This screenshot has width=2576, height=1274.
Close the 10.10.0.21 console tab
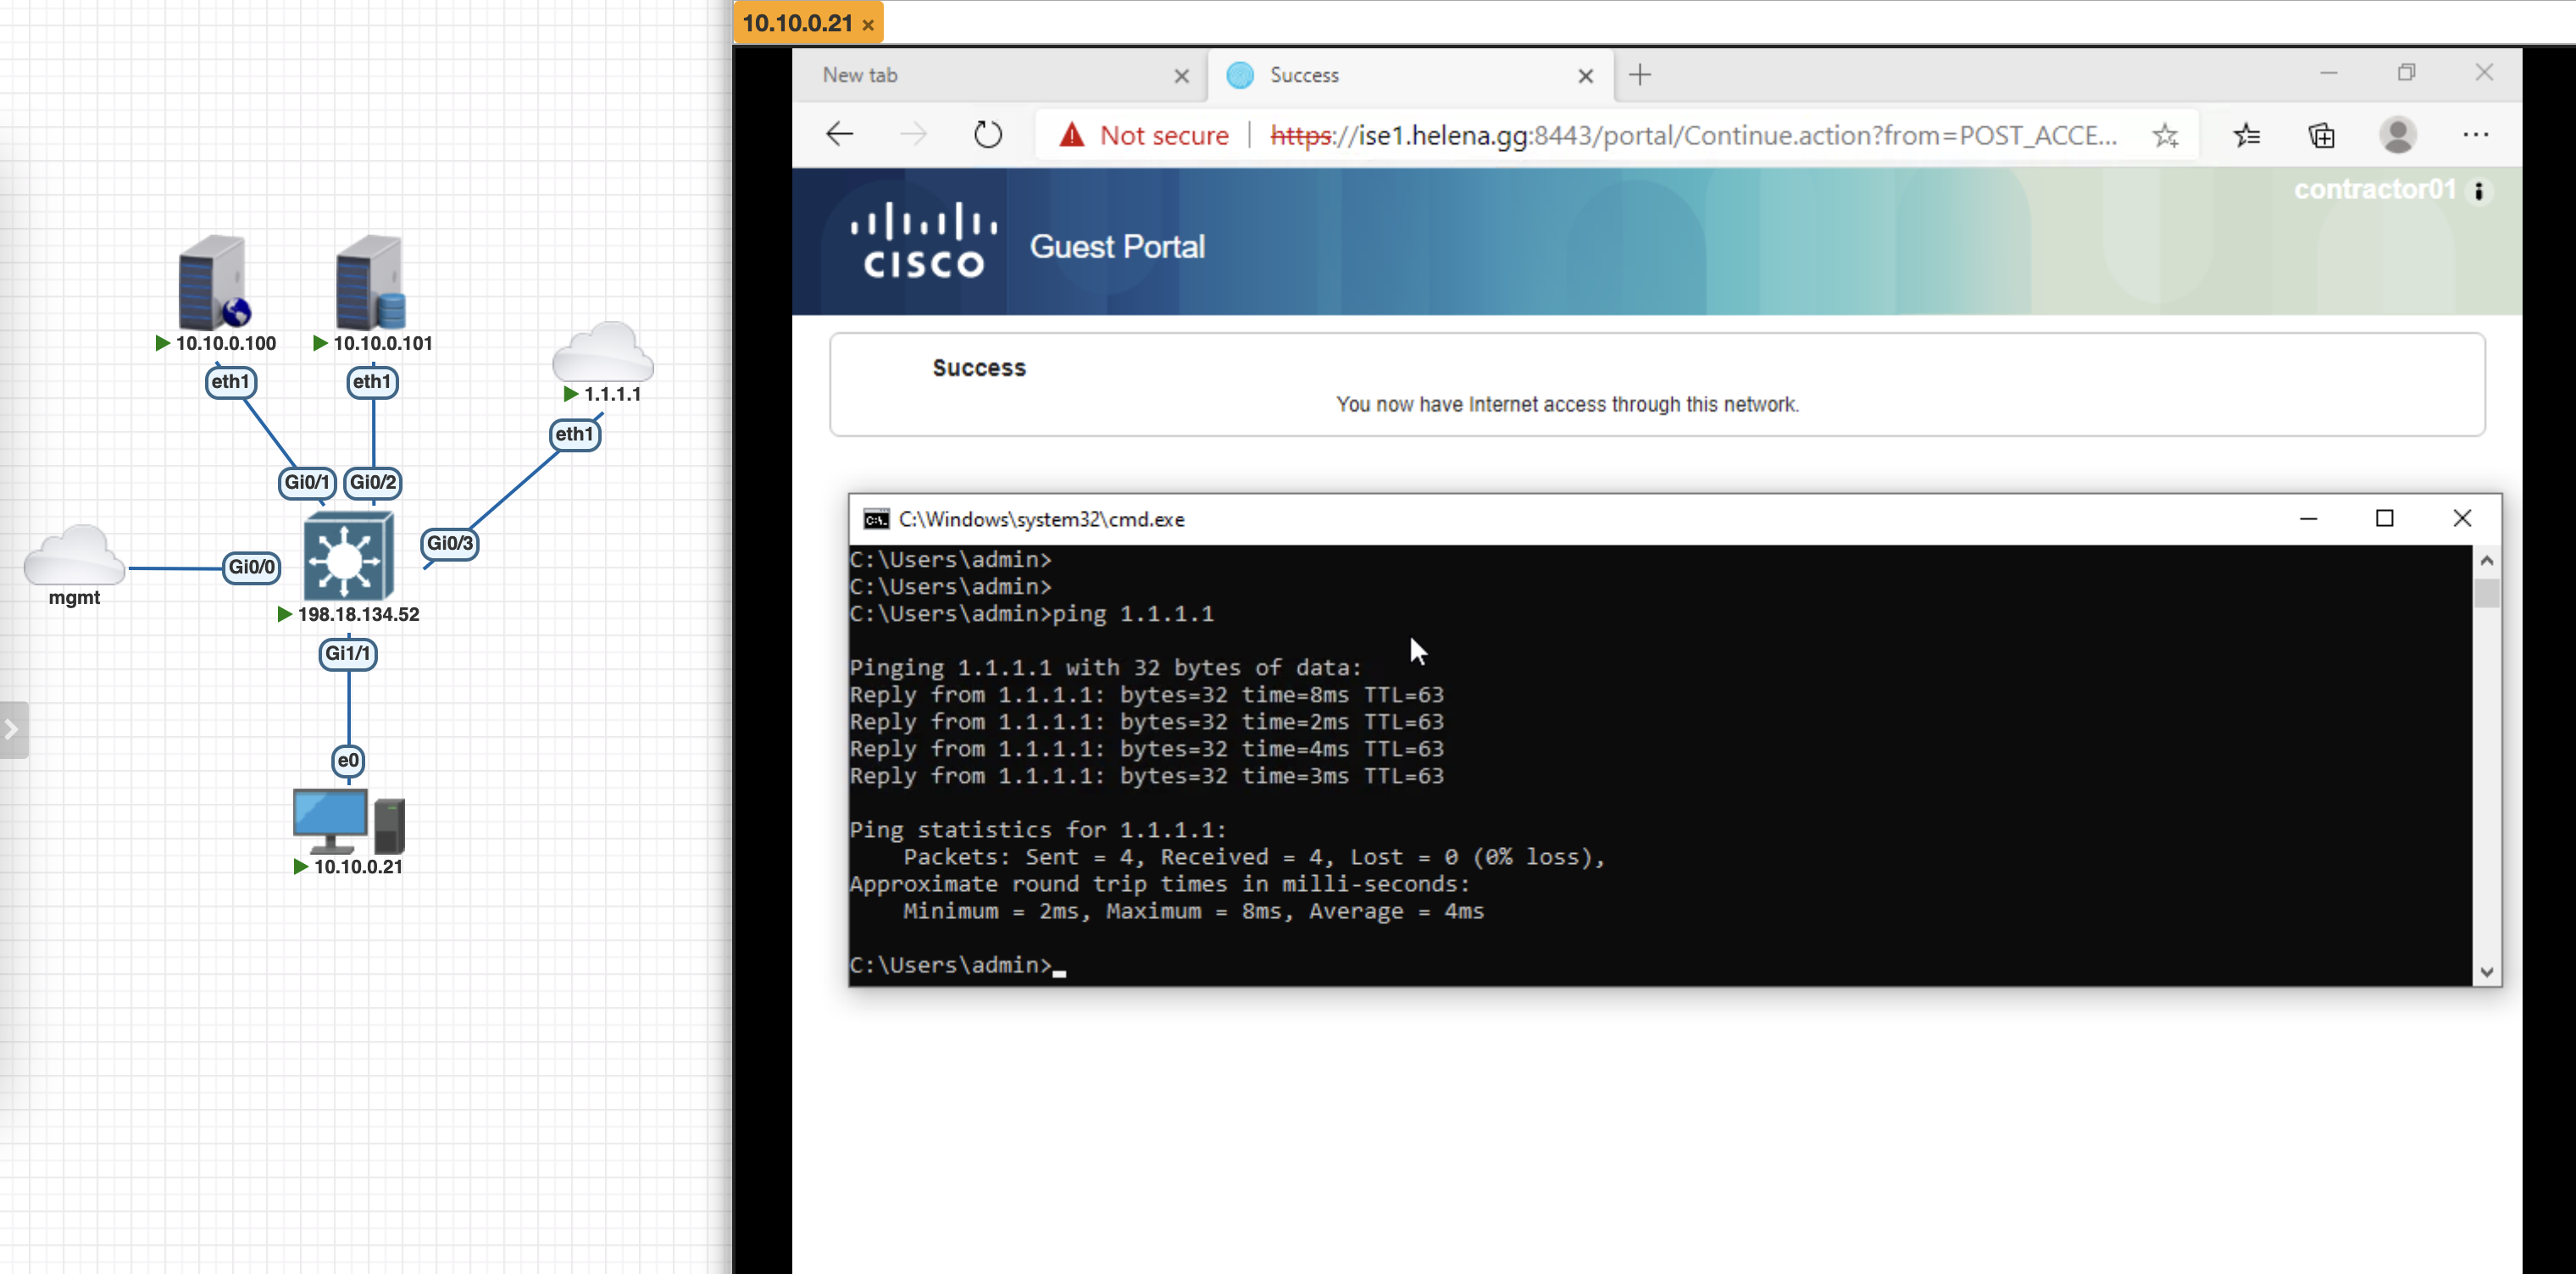(x=867, y=25)
